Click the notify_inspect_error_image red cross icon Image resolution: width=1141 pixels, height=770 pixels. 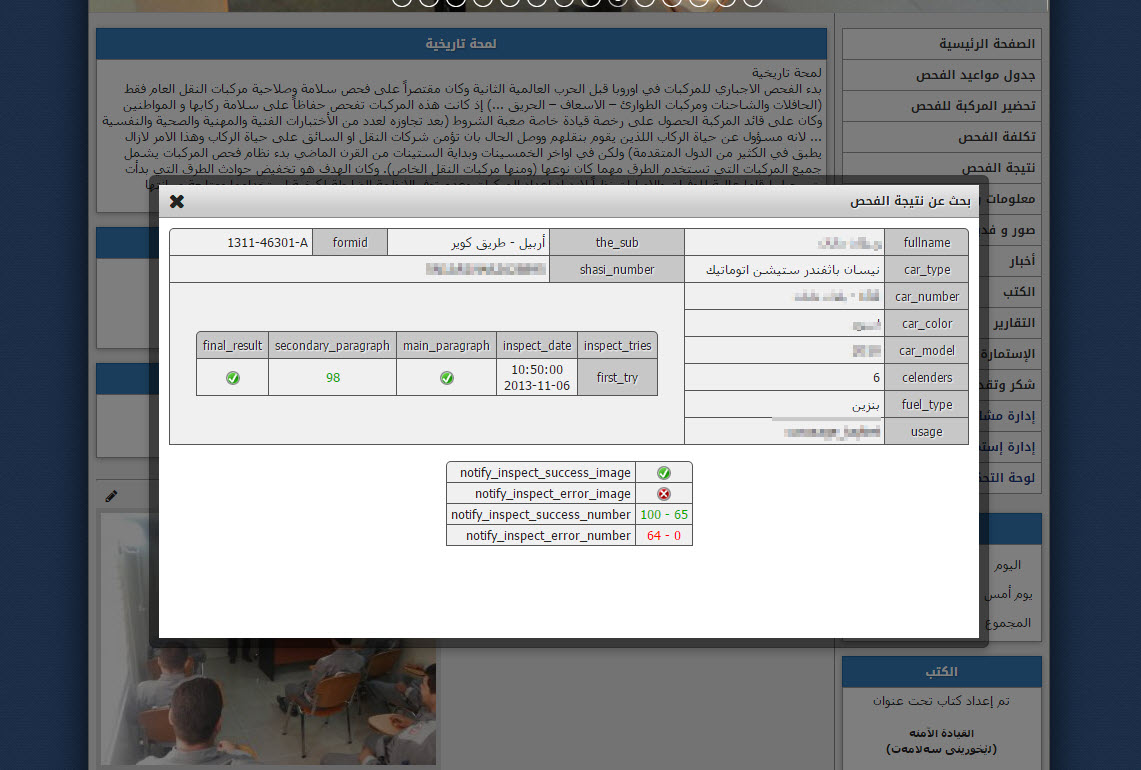pyautogui.click(x=664, y=493)
